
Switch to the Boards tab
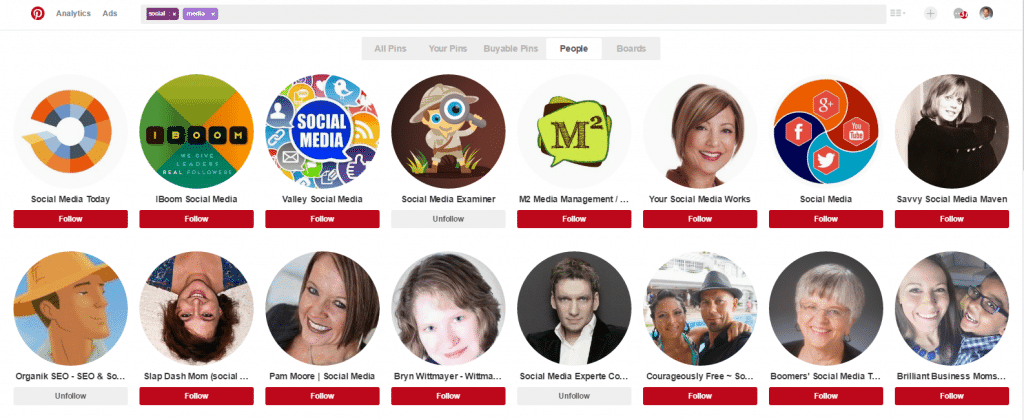[631, 48]
